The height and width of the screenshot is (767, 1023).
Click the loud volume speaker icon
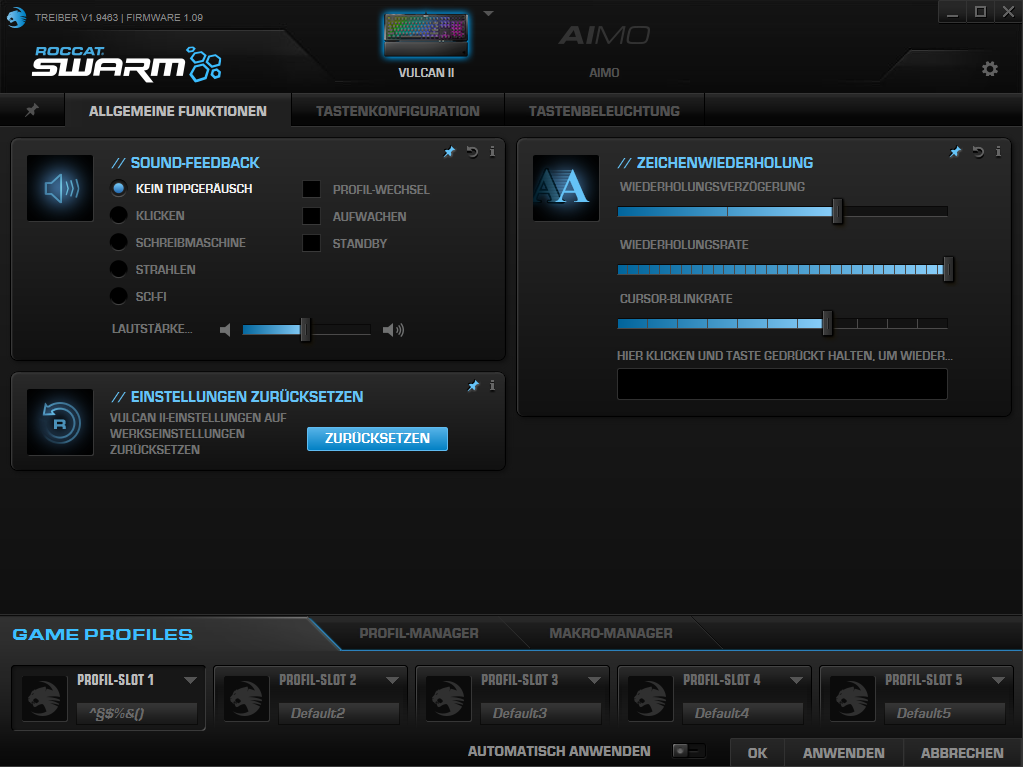393,330
